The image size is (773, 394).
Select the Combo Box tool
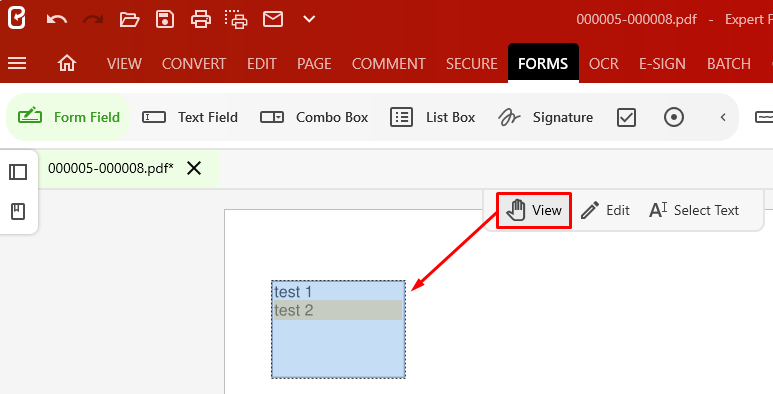[314, 117]
